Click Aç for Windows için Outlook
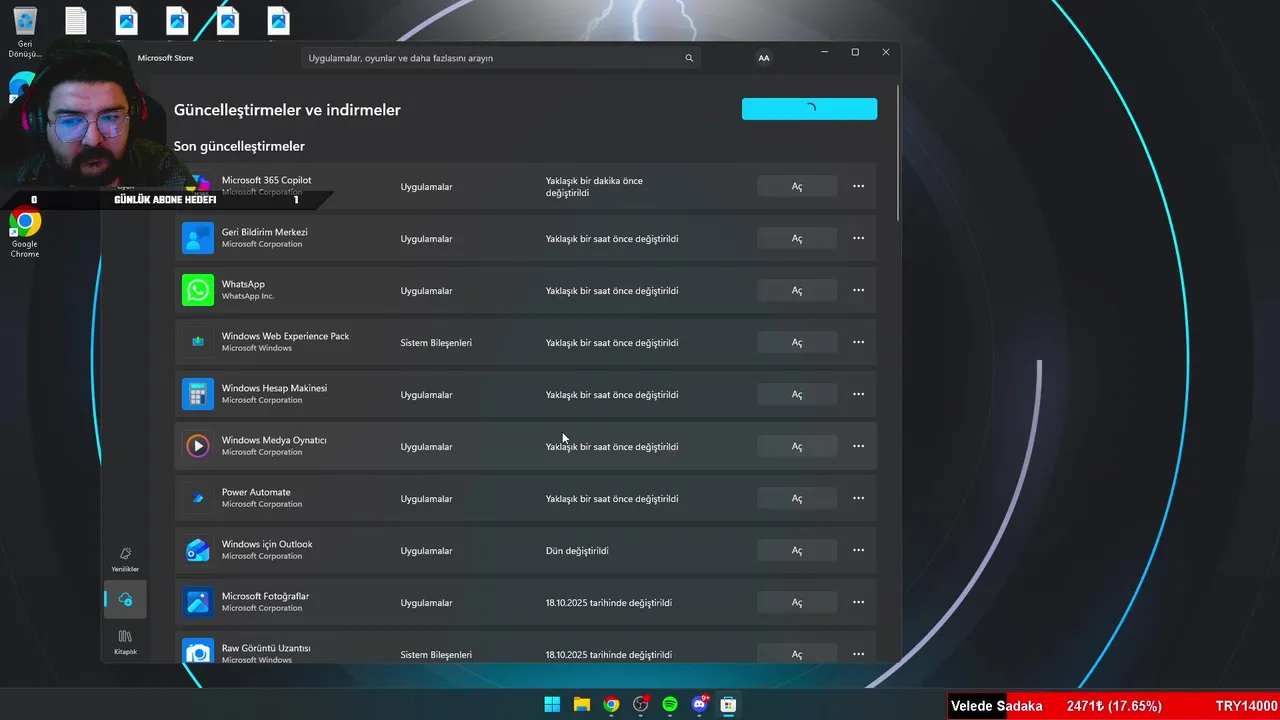The image size is (1280, 720). pyautogui.click(x=797, y=550)
